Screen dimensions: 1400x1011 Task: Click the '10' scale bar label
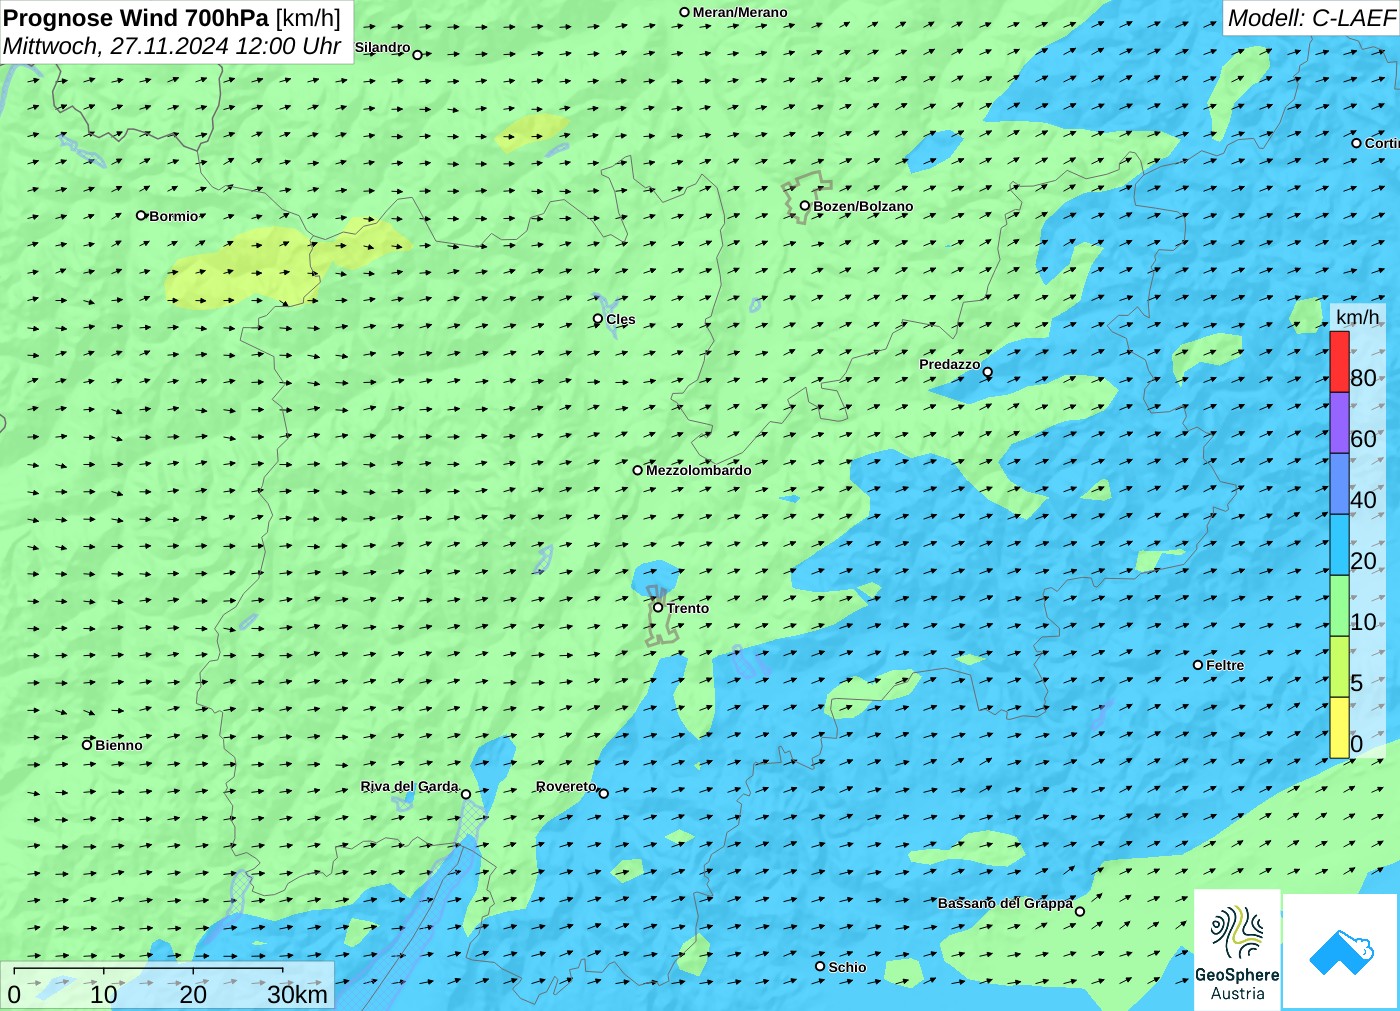pos(104,994)
